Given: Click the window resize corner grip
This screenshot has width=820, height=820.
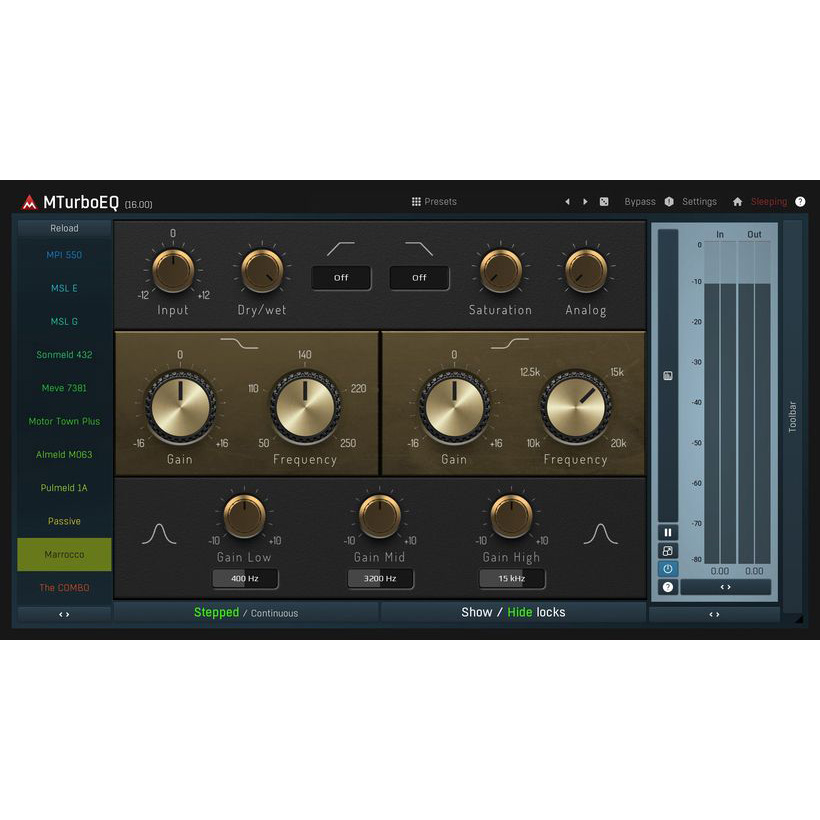Looking at the screenshot, I should click(798, 619).
